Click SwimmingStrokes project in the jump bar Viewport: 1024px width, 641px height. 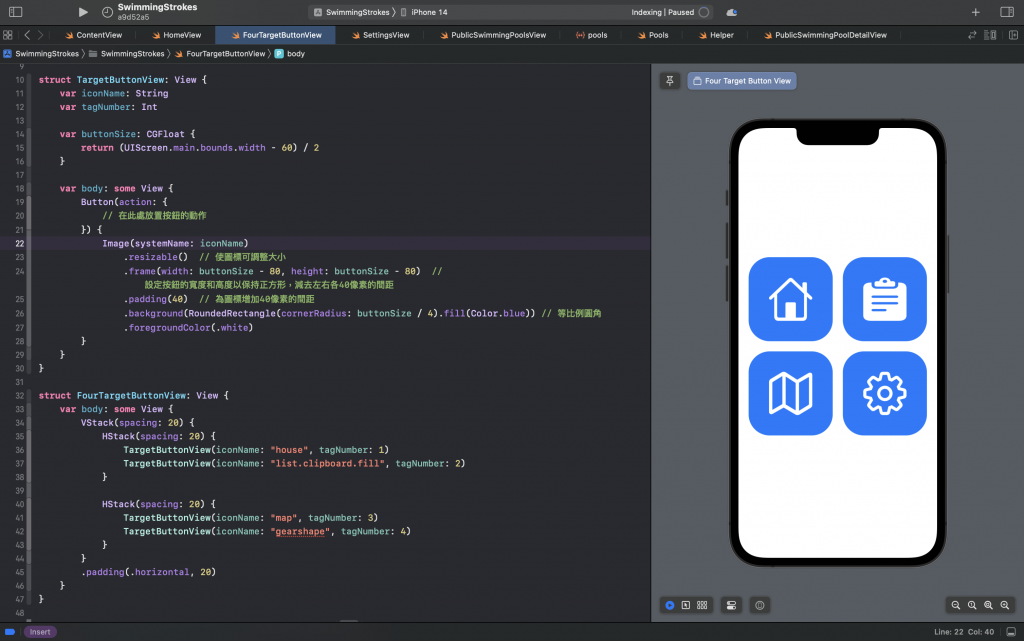(40, 54)
